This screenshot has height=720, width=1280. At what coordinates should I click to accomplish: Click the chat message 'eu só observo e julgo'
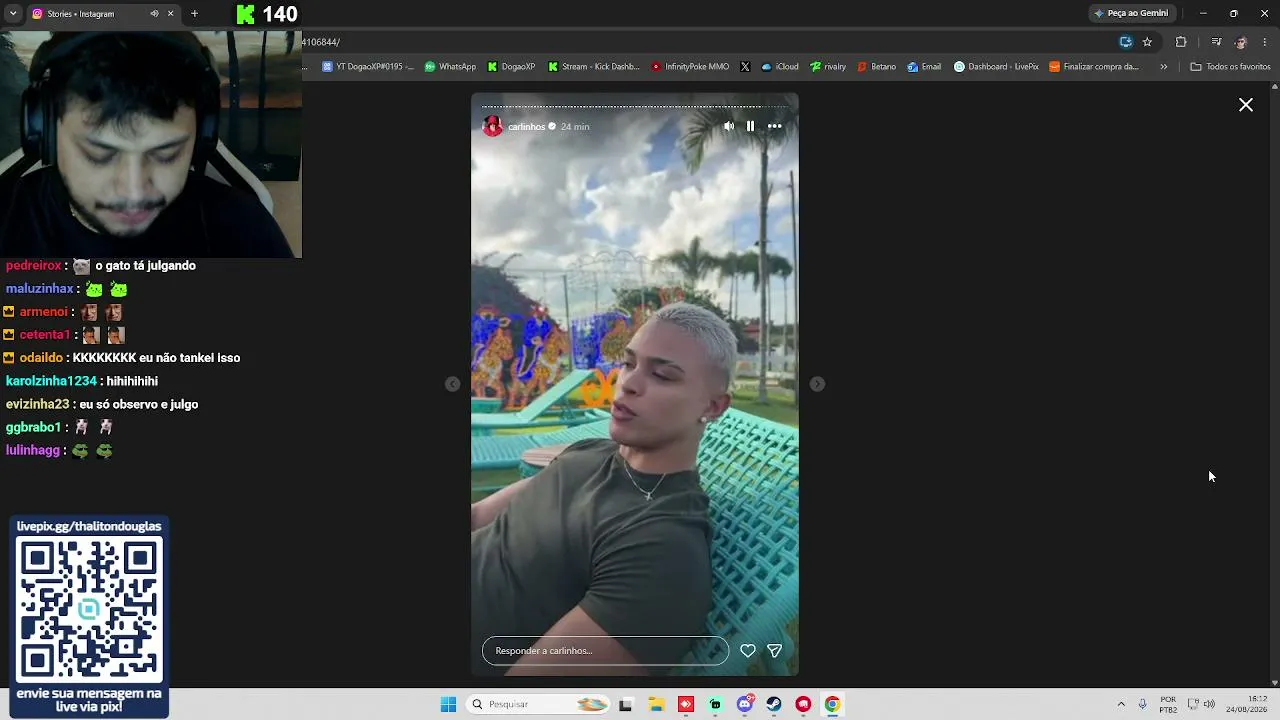coord(139,405)
